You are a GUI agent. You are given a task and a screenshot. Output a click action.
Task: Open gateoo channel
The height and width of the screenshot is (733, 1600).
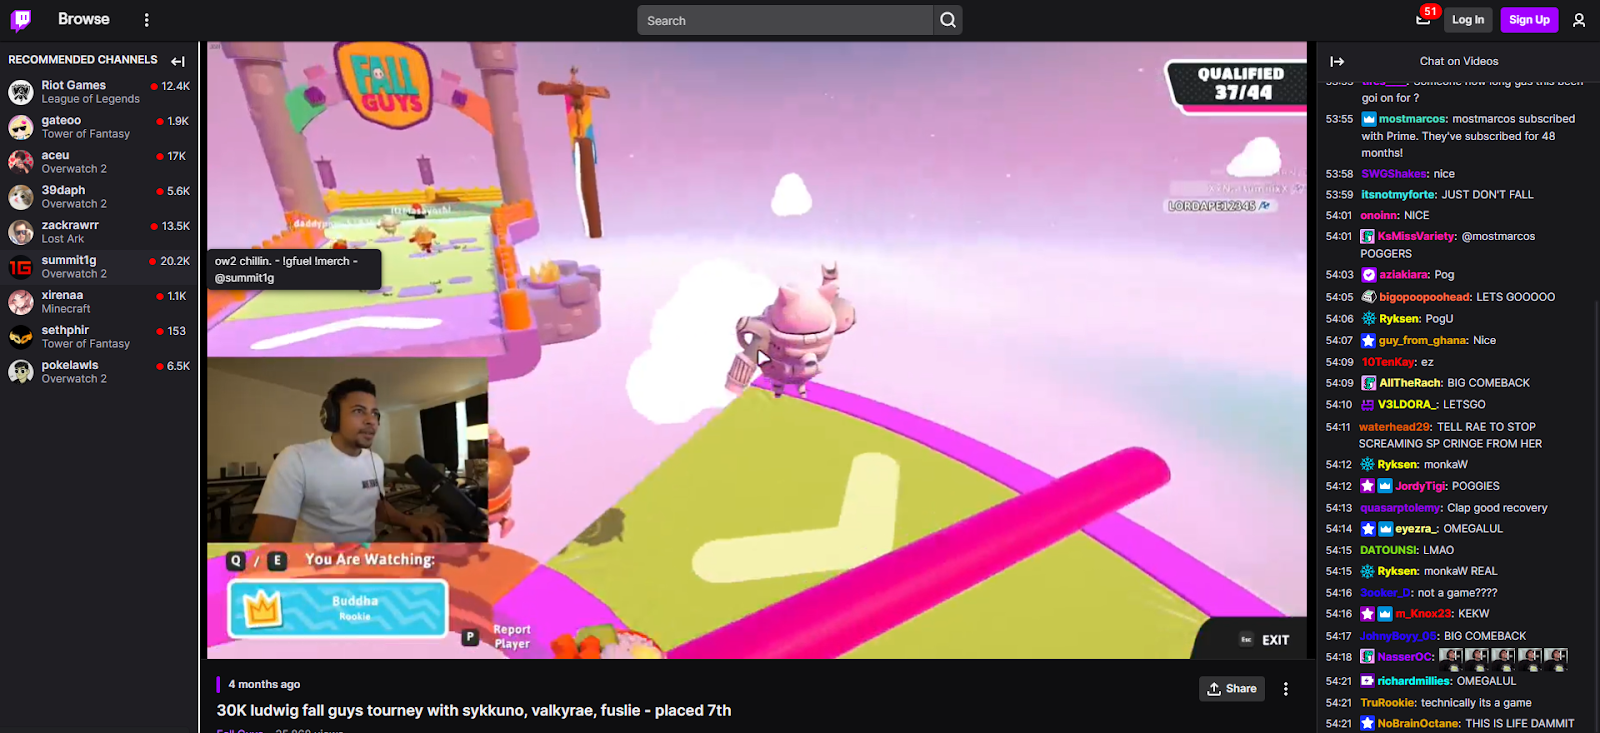pyautogui.click(x=99, y=127)
